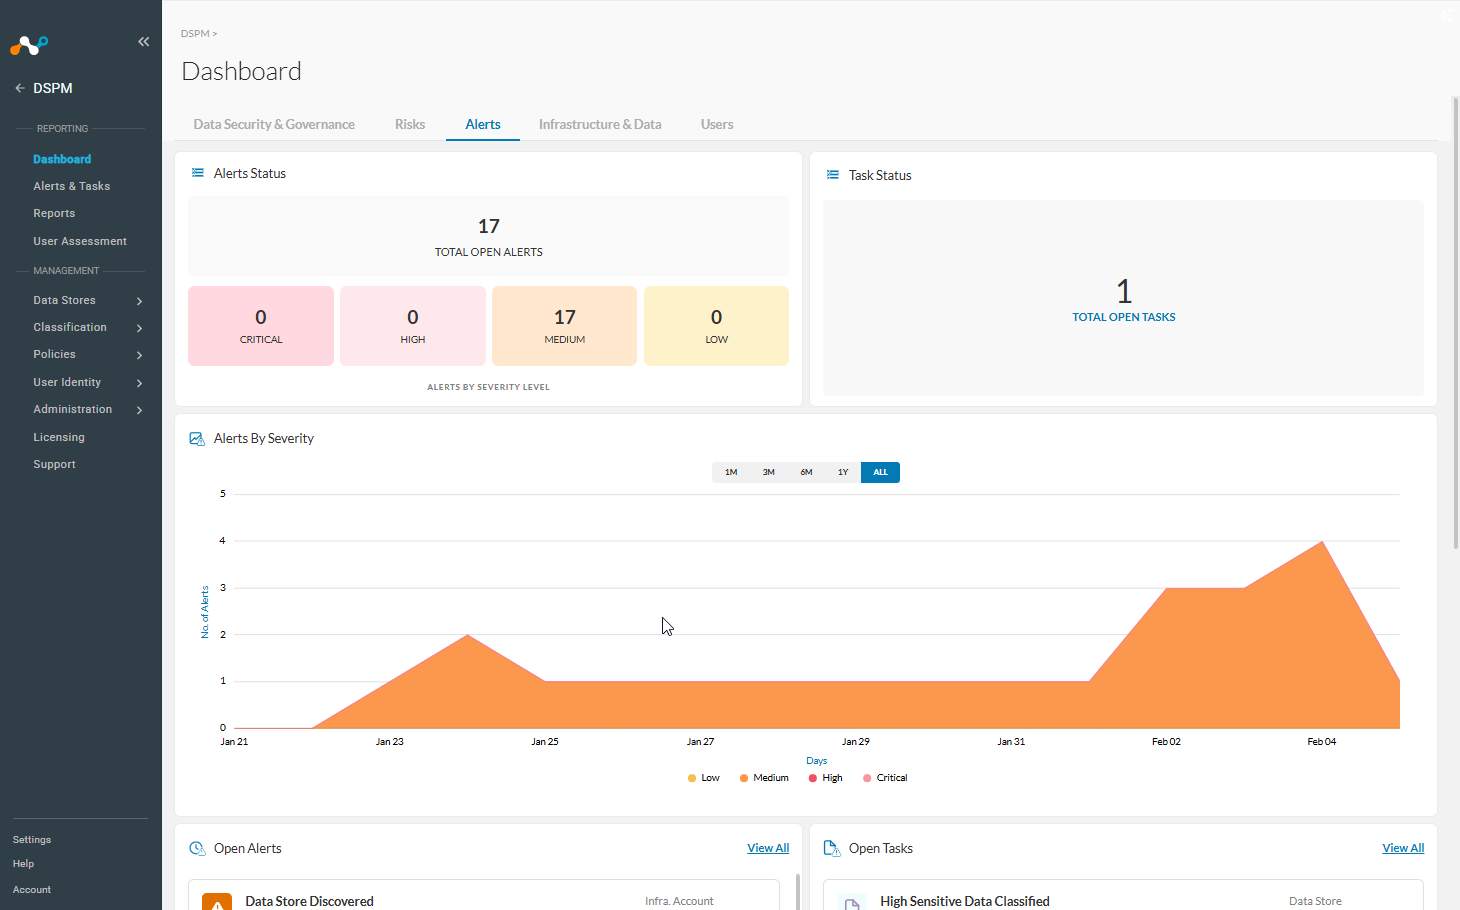Click the page vertical scrollbar
1460x910 pixels.
point(1456,322)
